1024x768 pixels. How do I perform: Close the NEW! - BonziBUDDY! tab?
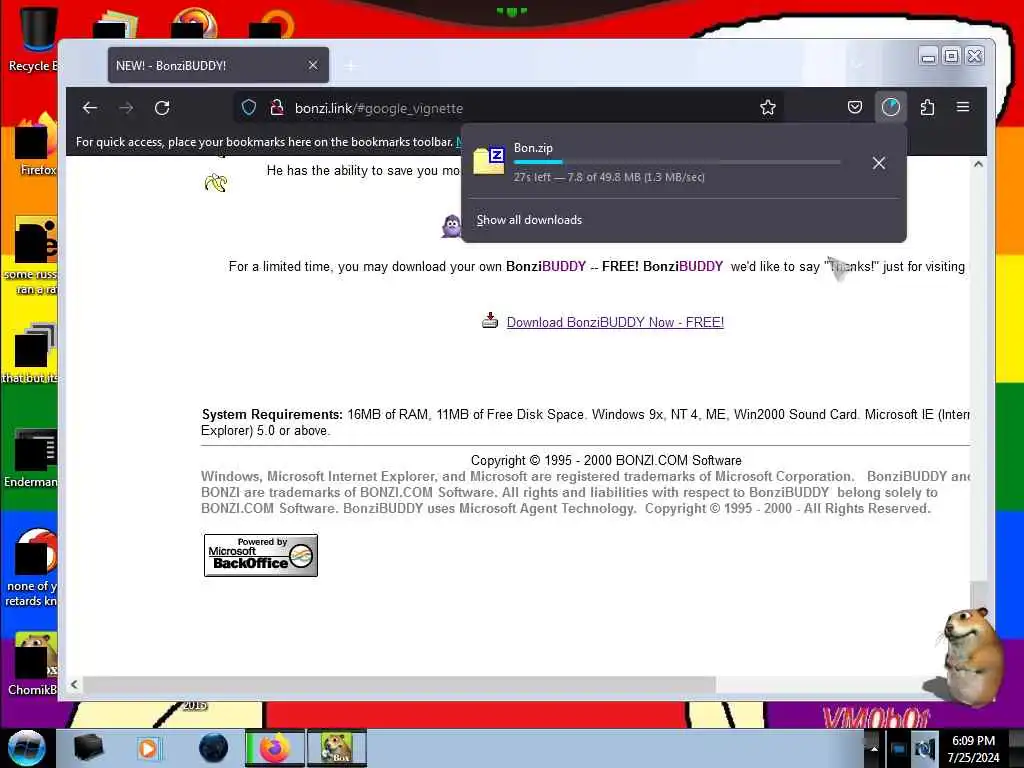tap(313, 65)
